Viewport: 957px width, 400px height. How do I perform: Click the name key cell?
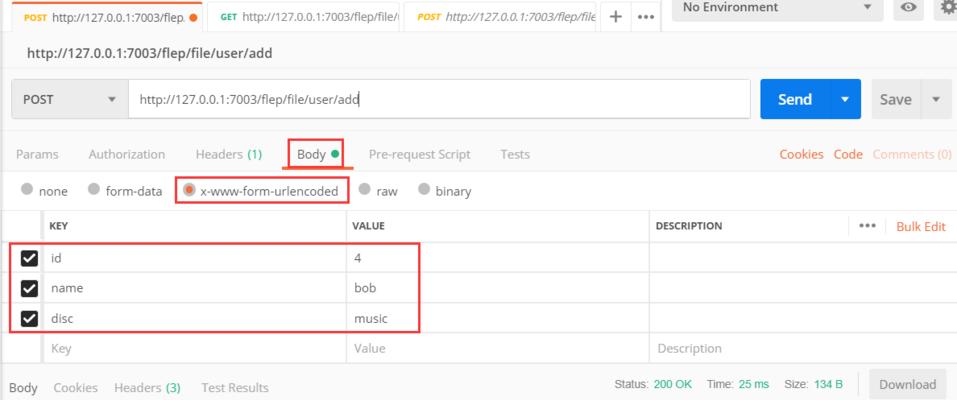[195, 288]
